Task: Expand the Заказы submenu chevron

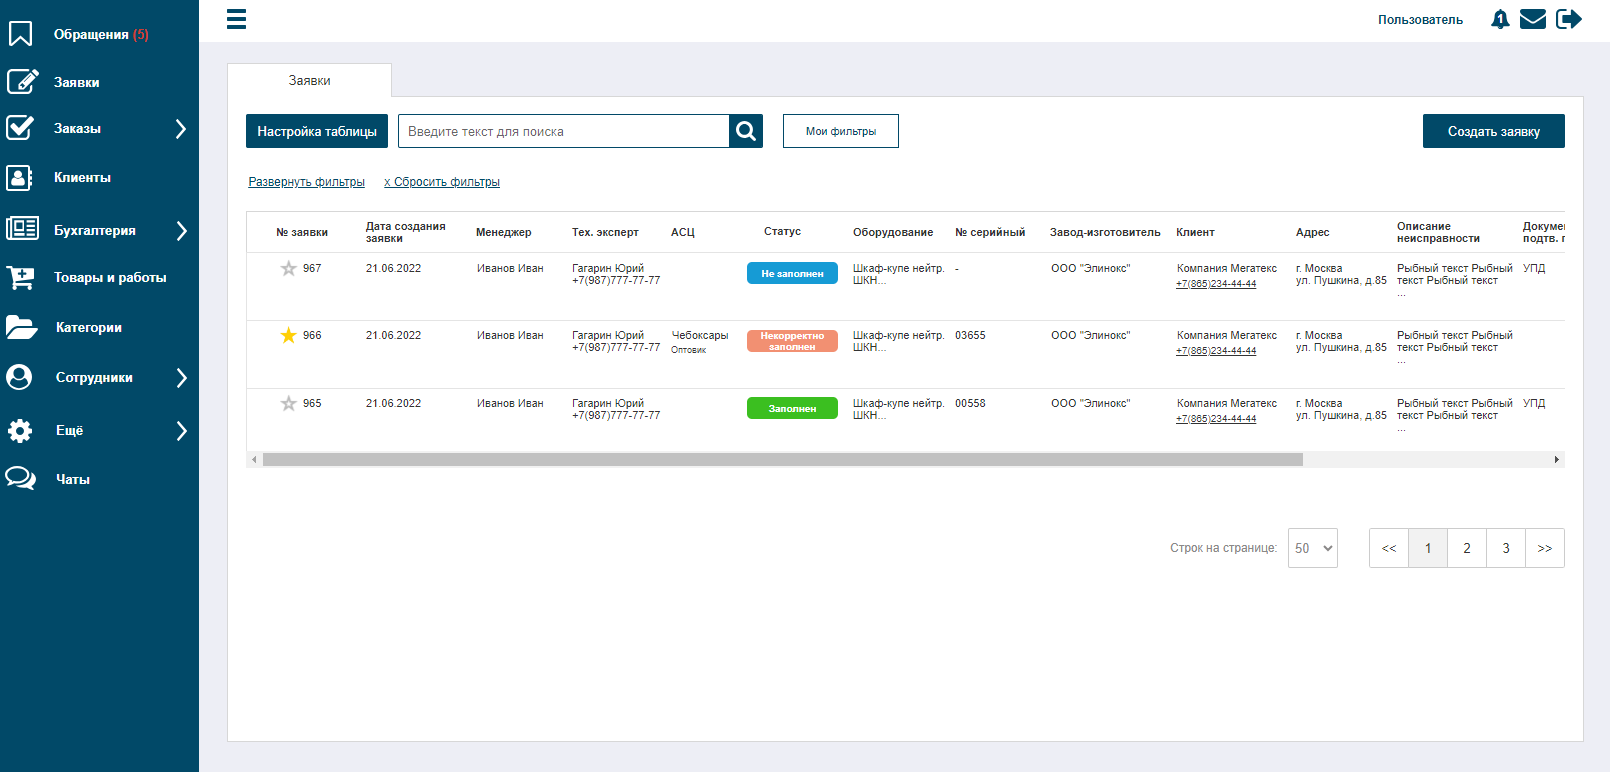Action: pyautogui.click(x=181, y=129)
